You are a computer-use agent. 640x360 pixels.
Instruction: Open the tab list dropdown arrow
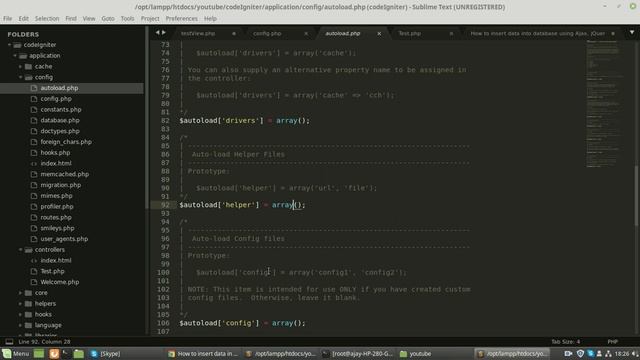(x=631, y=33)
